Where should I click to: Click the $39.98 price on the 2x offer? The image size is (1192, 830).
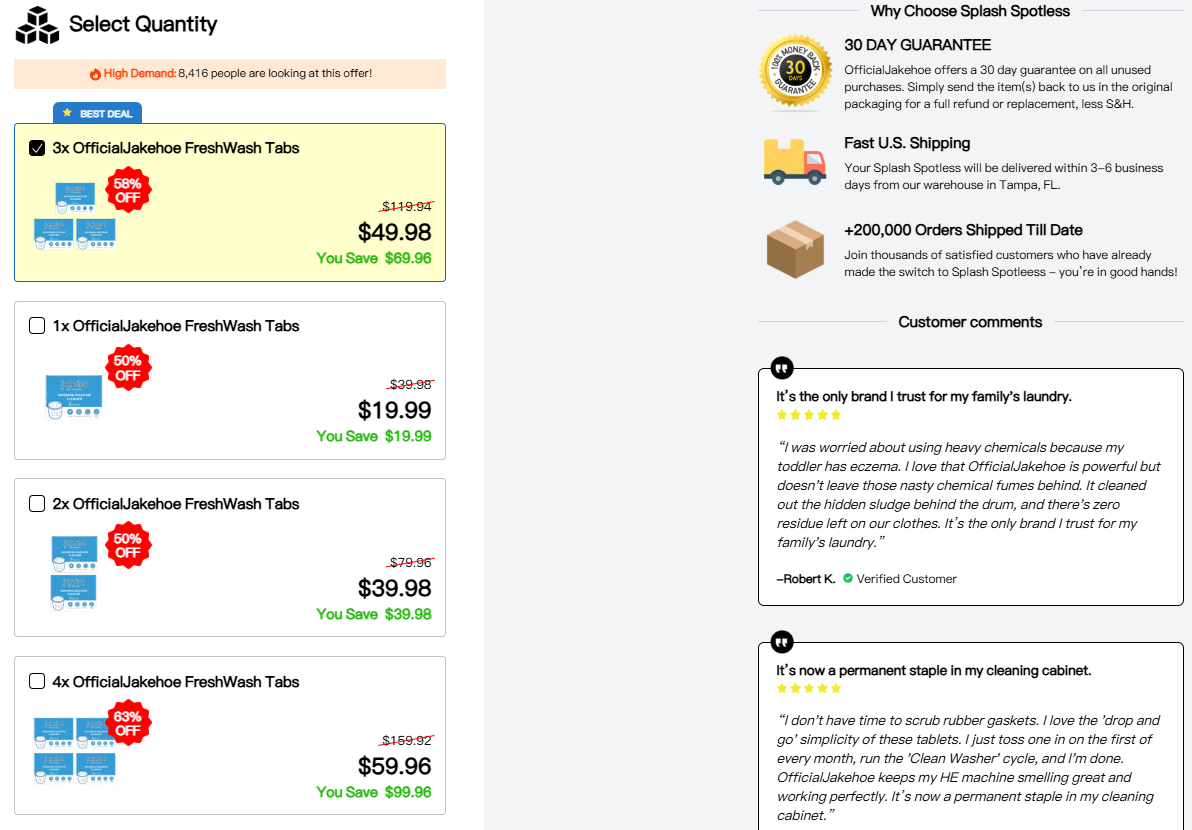click(395, 588)
